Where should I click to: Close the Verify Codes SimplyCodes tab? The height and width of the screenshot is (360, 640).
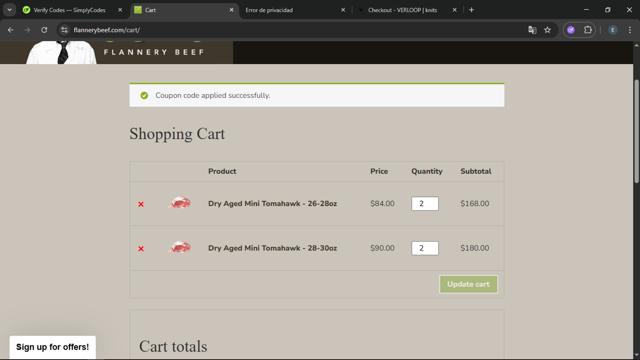pyautogui.click(x=120, y=10)
